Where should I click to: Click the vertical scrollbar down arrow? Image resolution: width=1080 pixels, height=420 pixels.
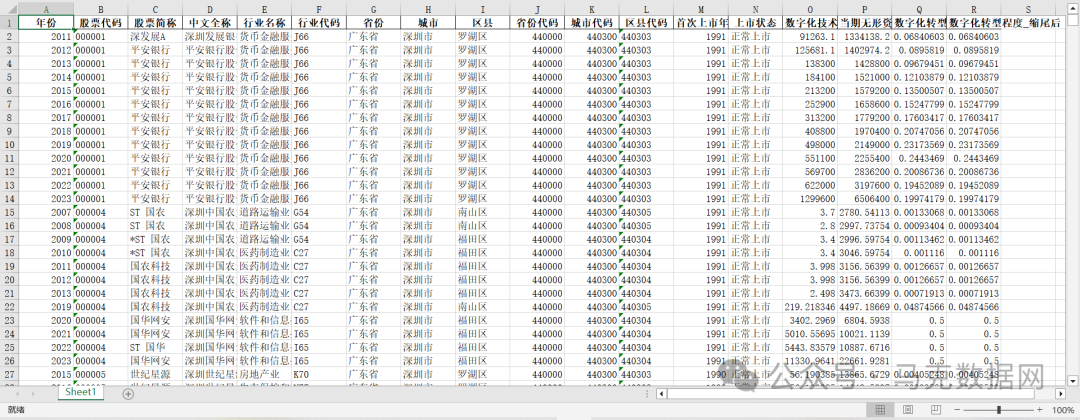pyautogui.click(x=1072, y=380)
